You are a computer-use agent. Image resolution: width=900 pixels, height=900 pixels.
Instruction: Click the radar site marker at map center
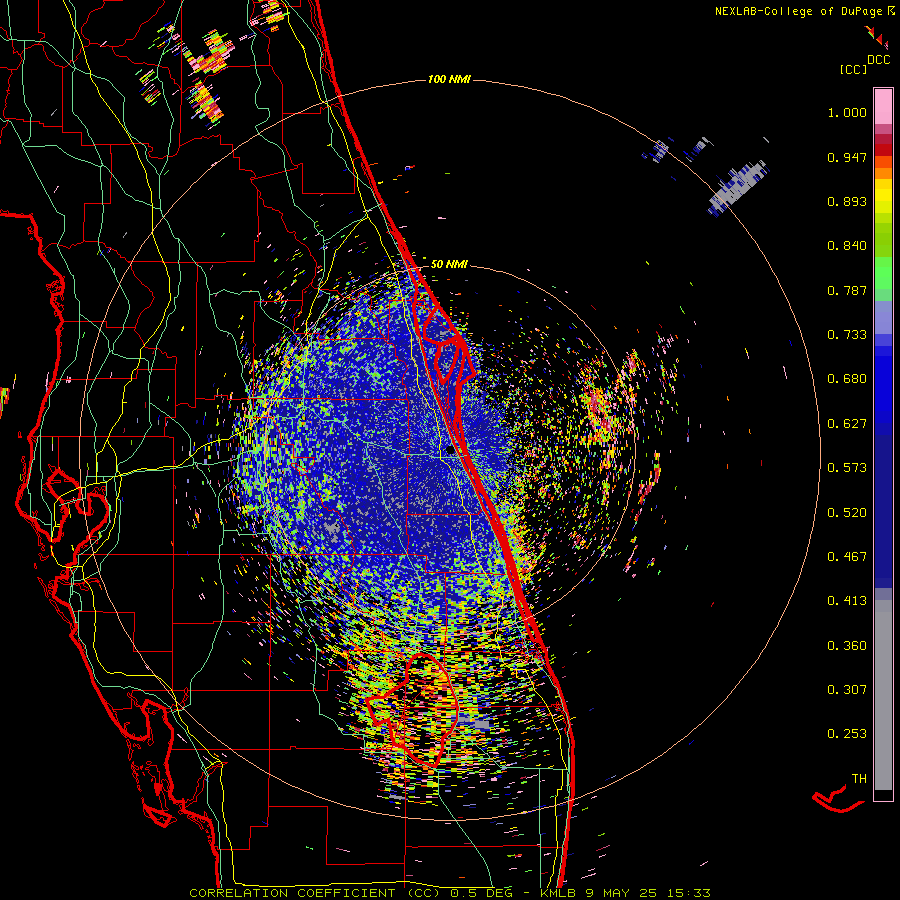point(451,451)
